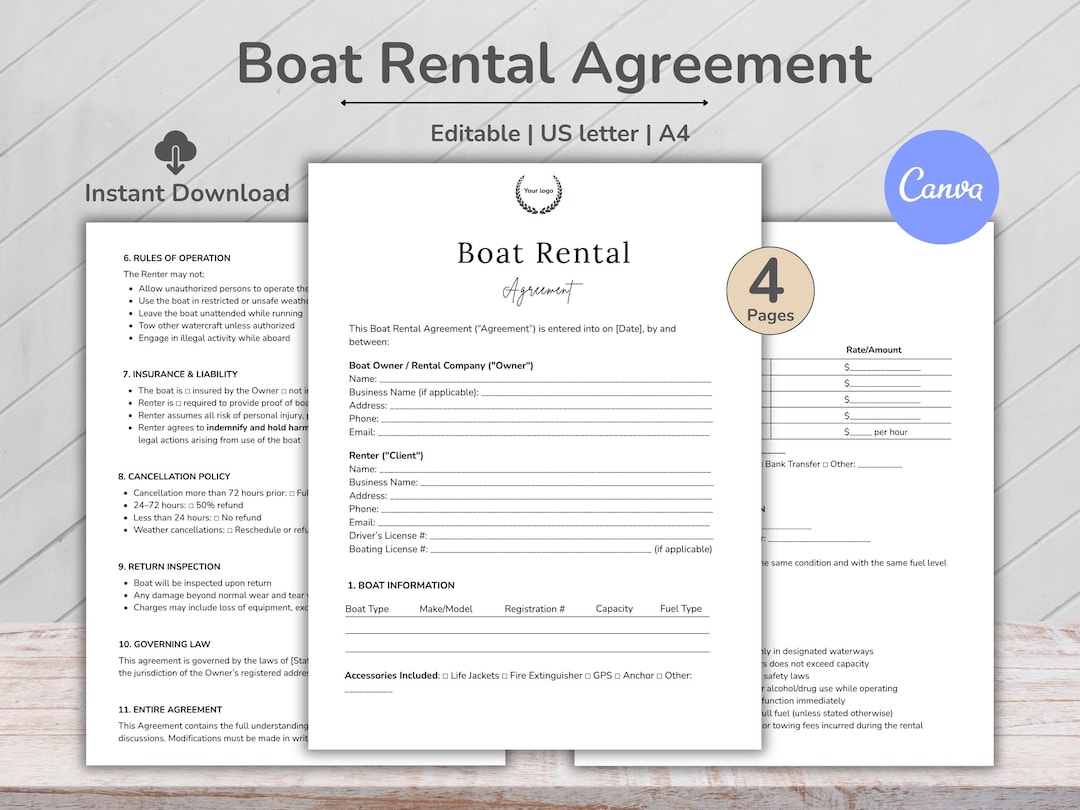Click the Canva logo badge

[941, 186]
